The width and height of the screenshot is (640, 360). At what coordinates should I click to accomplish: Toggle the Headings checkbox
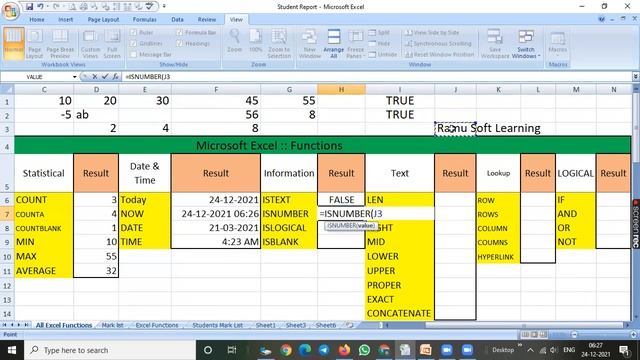180,43
